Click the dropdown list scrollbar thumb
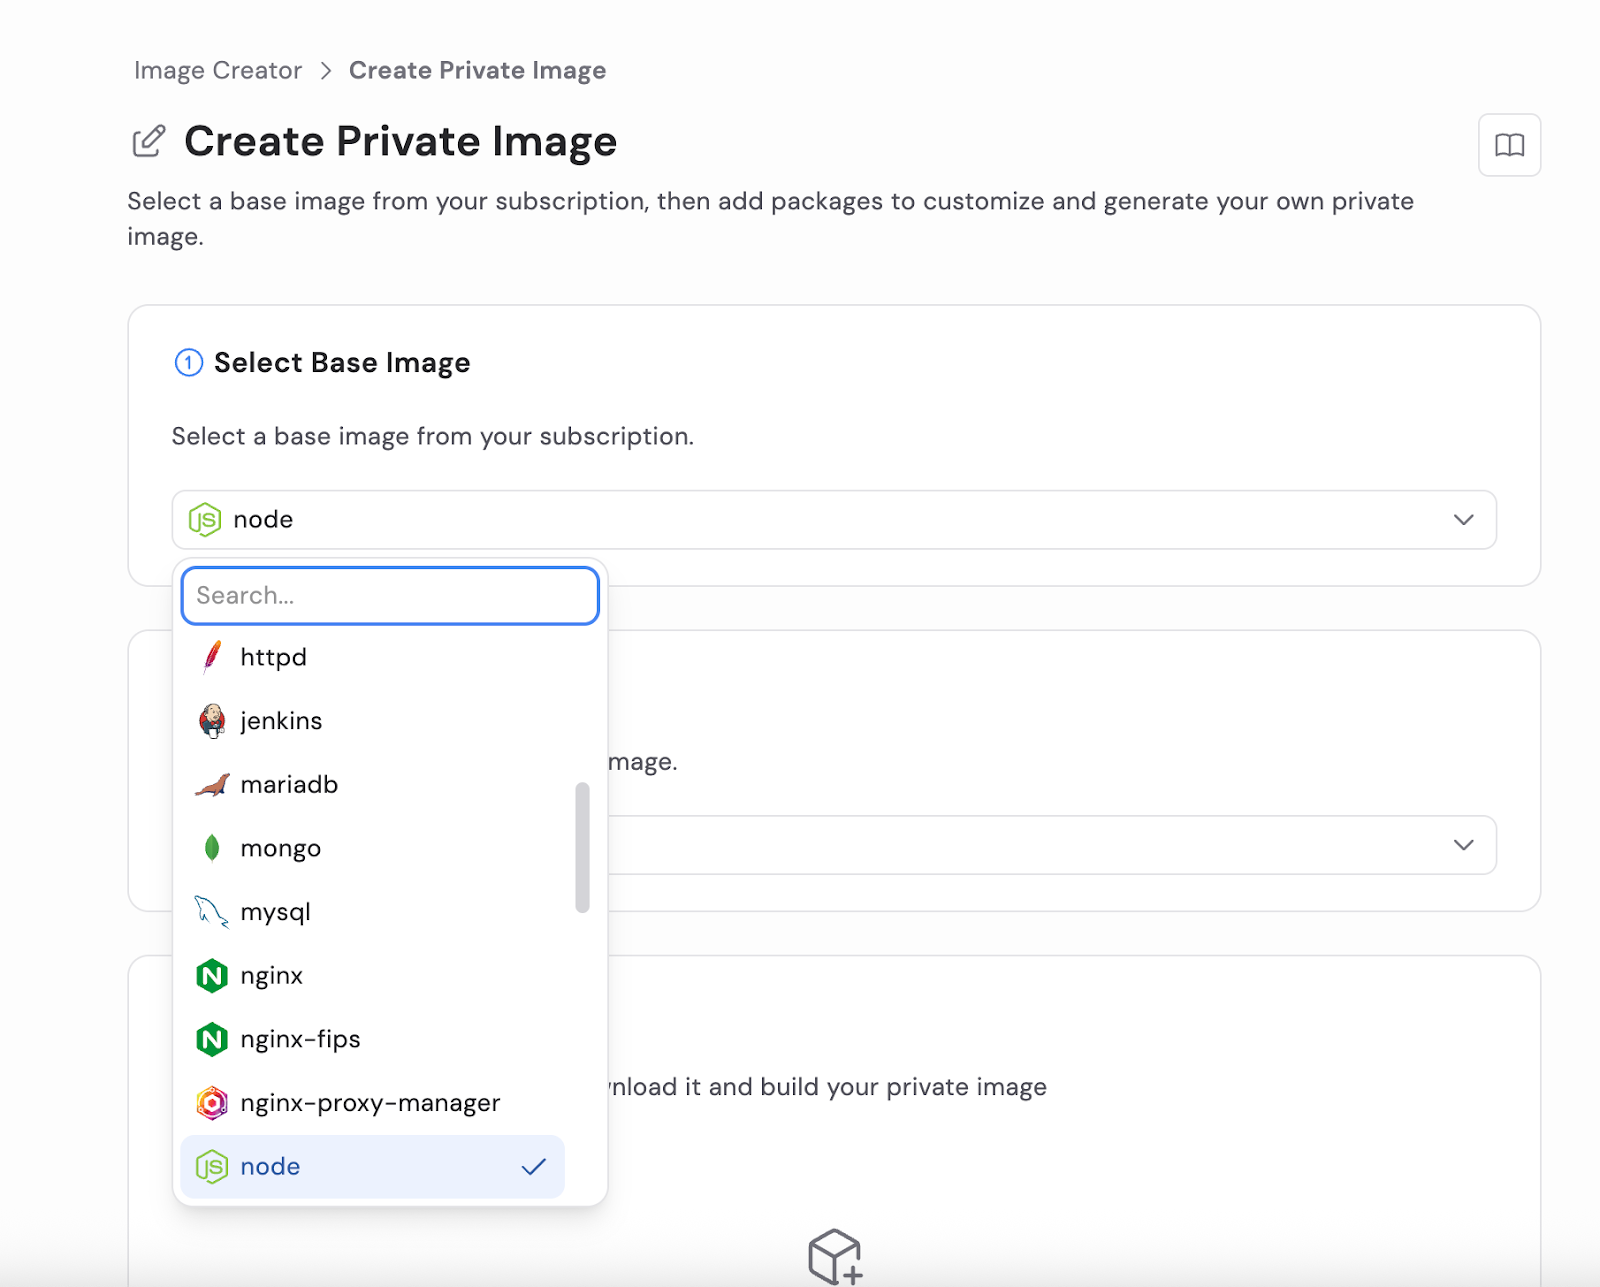 [582, 848]
